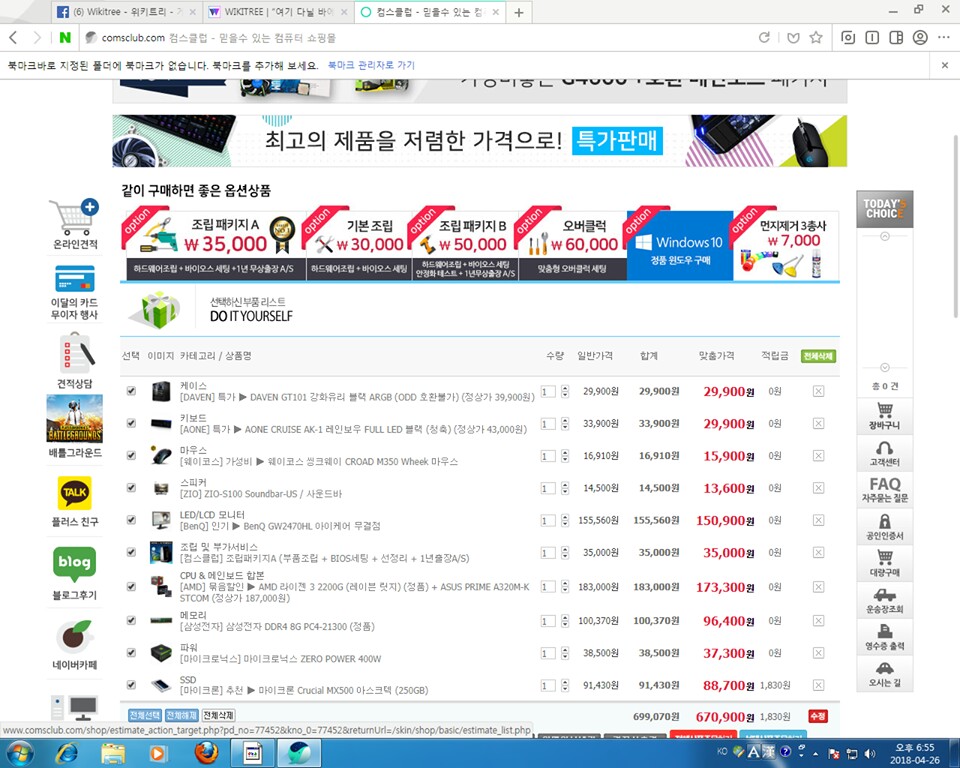Click the Naver N icon in address bar

pyautogui.click(x=65, y=37)
